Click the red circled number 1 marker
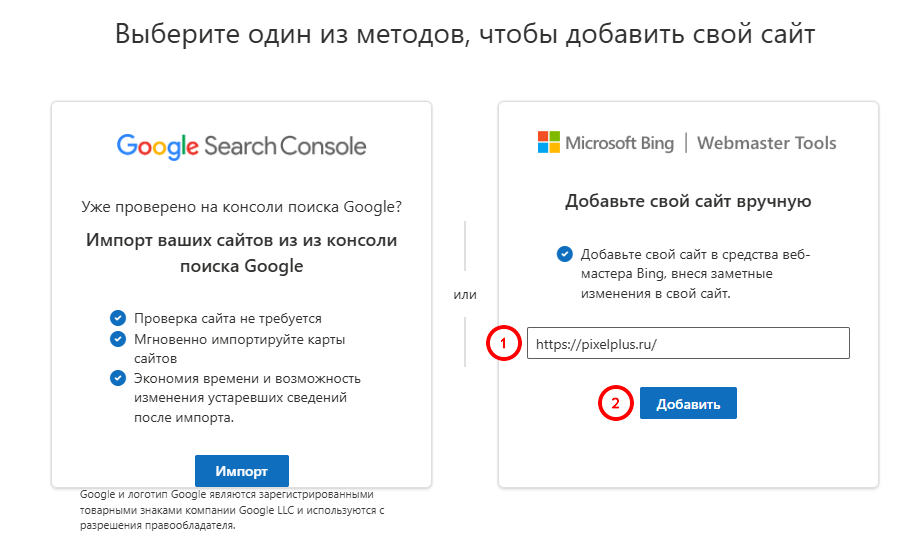The height and width of the screenshot is (543, 923). click(x=504, y=344)
